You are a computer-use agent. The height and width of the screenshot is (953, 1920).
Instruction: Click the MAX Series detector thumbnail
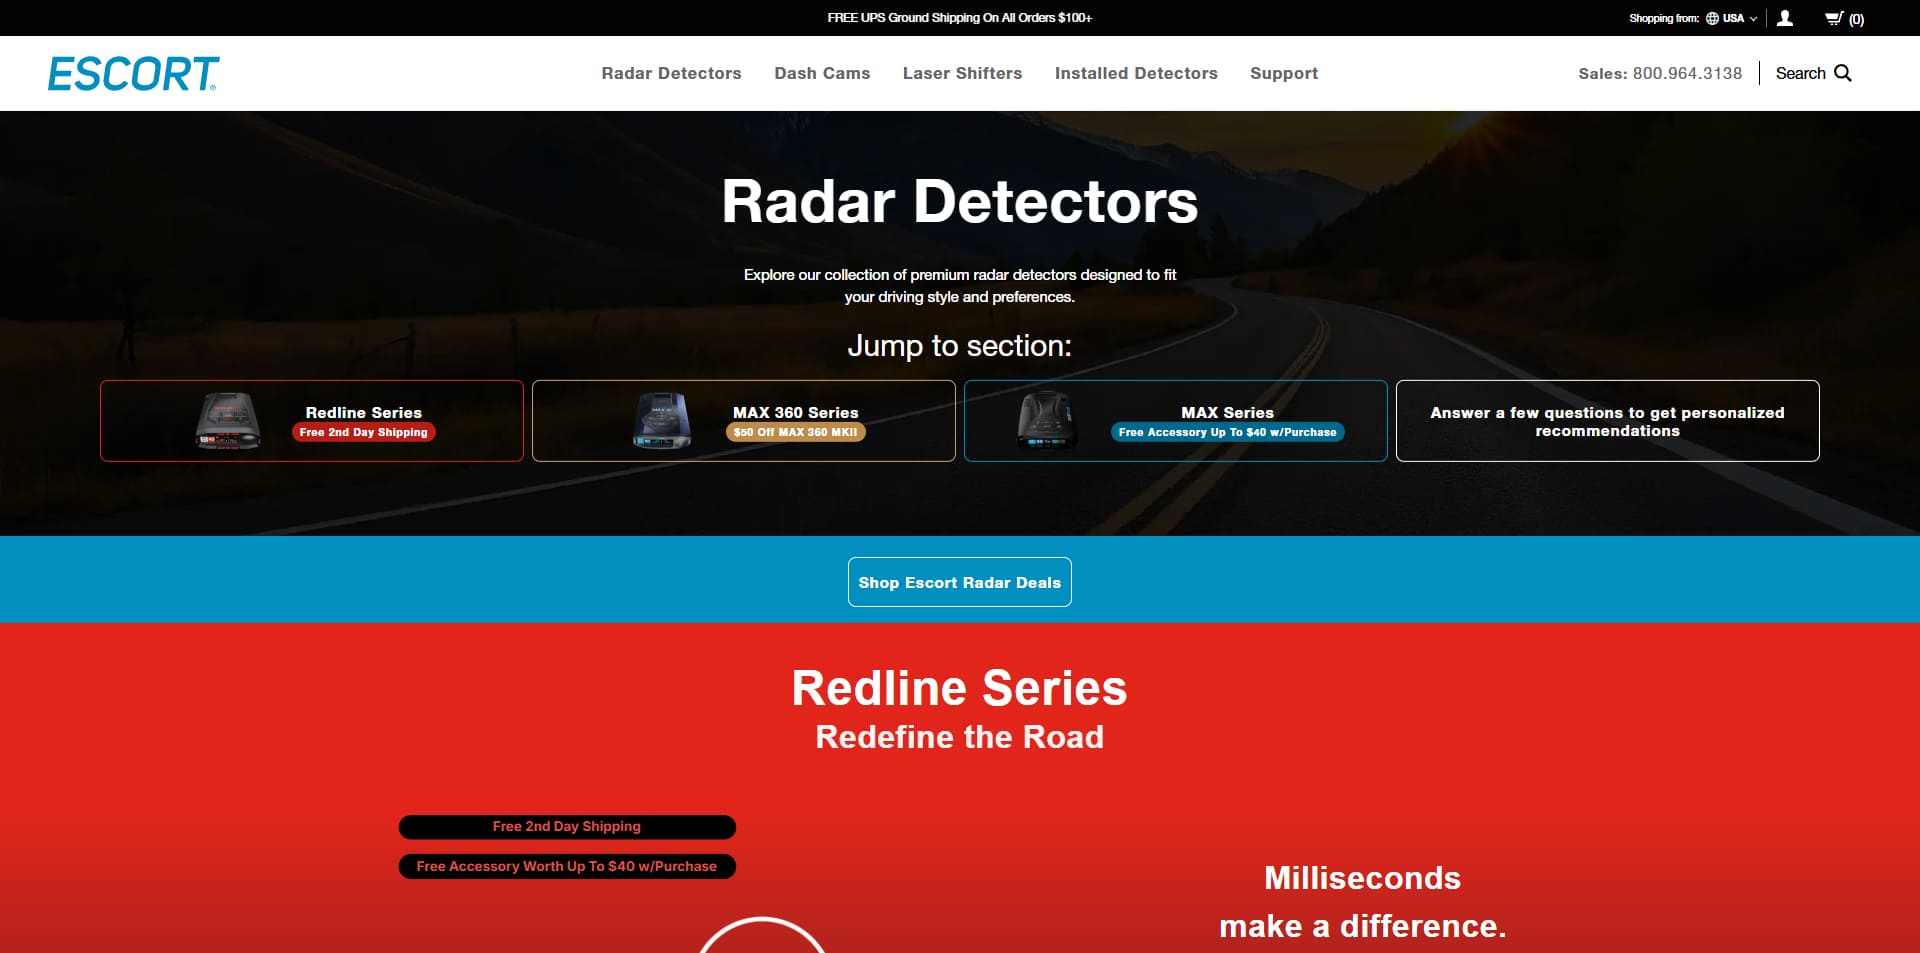1047,421
